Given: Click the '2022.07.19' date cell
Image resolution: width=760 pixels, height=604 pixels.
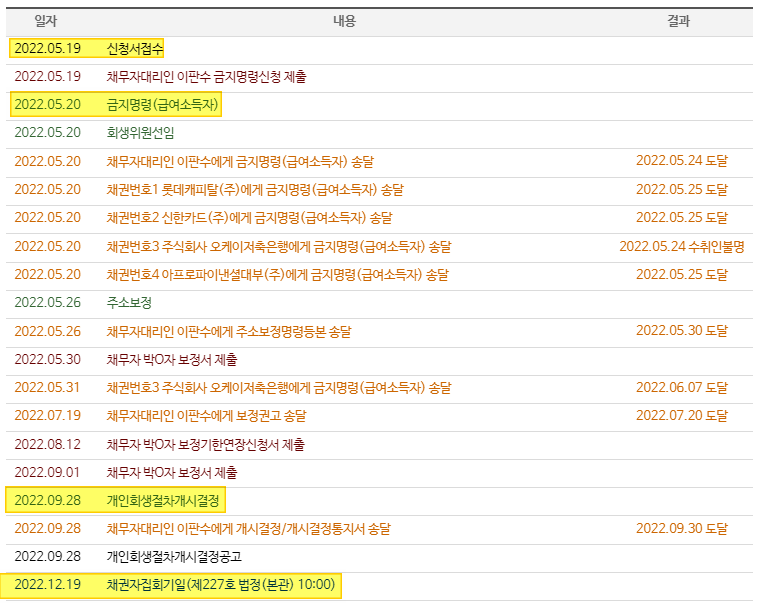Looking at the screenshot, I should pos(48,416).
